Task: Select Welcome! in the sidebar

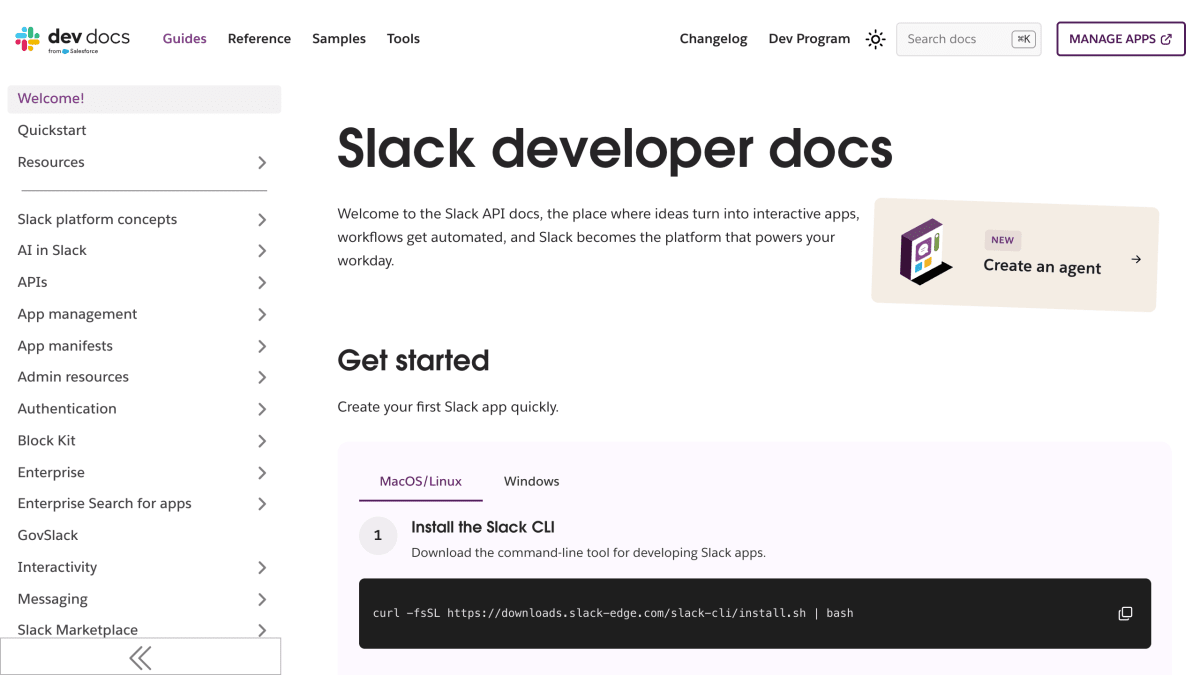Action: click(144, 99)
